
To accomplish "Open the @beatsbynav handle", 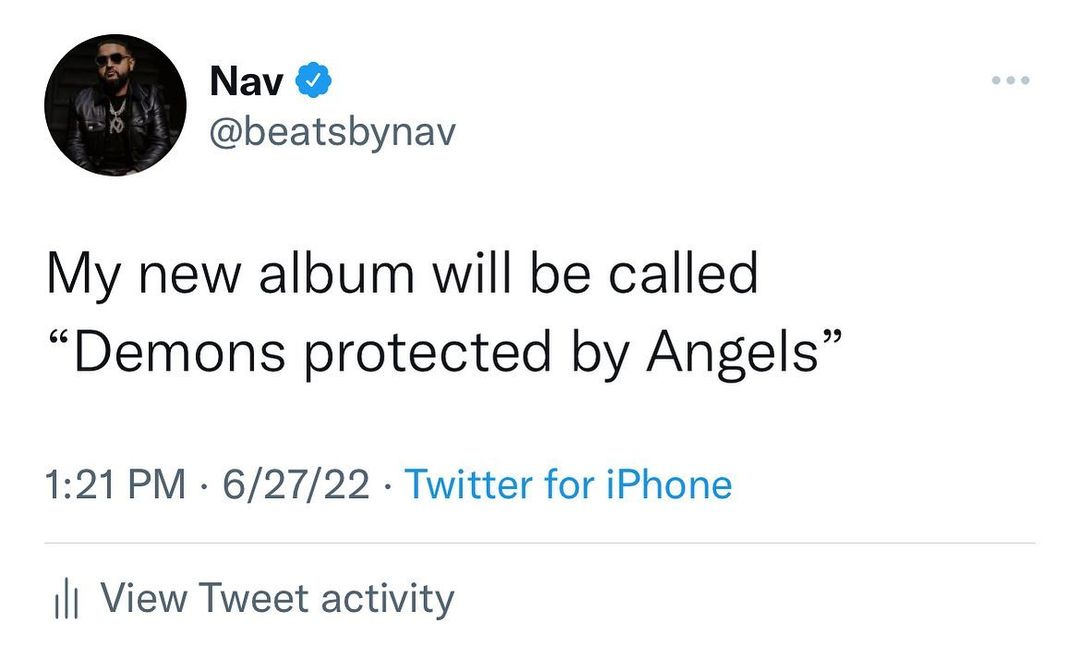I will coord(332,130).
